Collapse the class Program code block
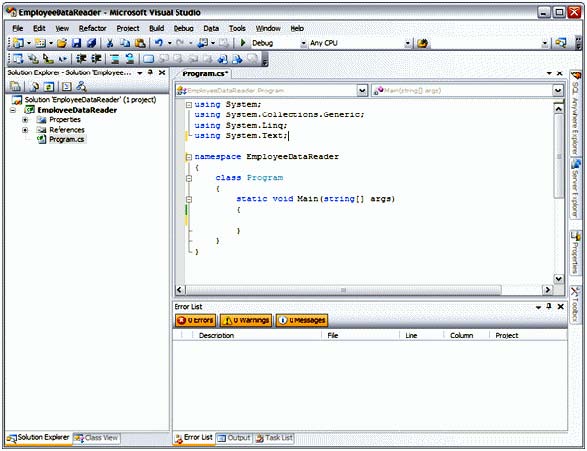This screenshot has width=587, height=451. pyautogui.click(x=189, y=178)
